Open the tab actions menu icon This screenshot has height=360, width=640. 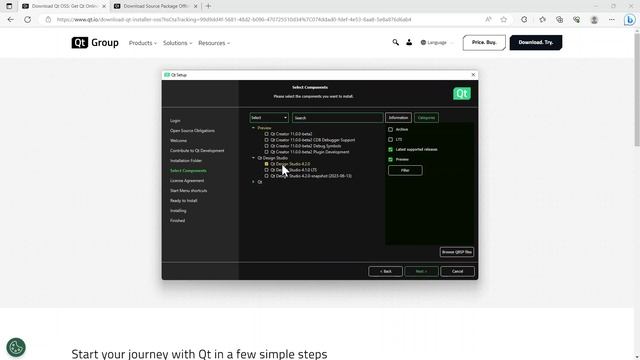coord(9,6)
